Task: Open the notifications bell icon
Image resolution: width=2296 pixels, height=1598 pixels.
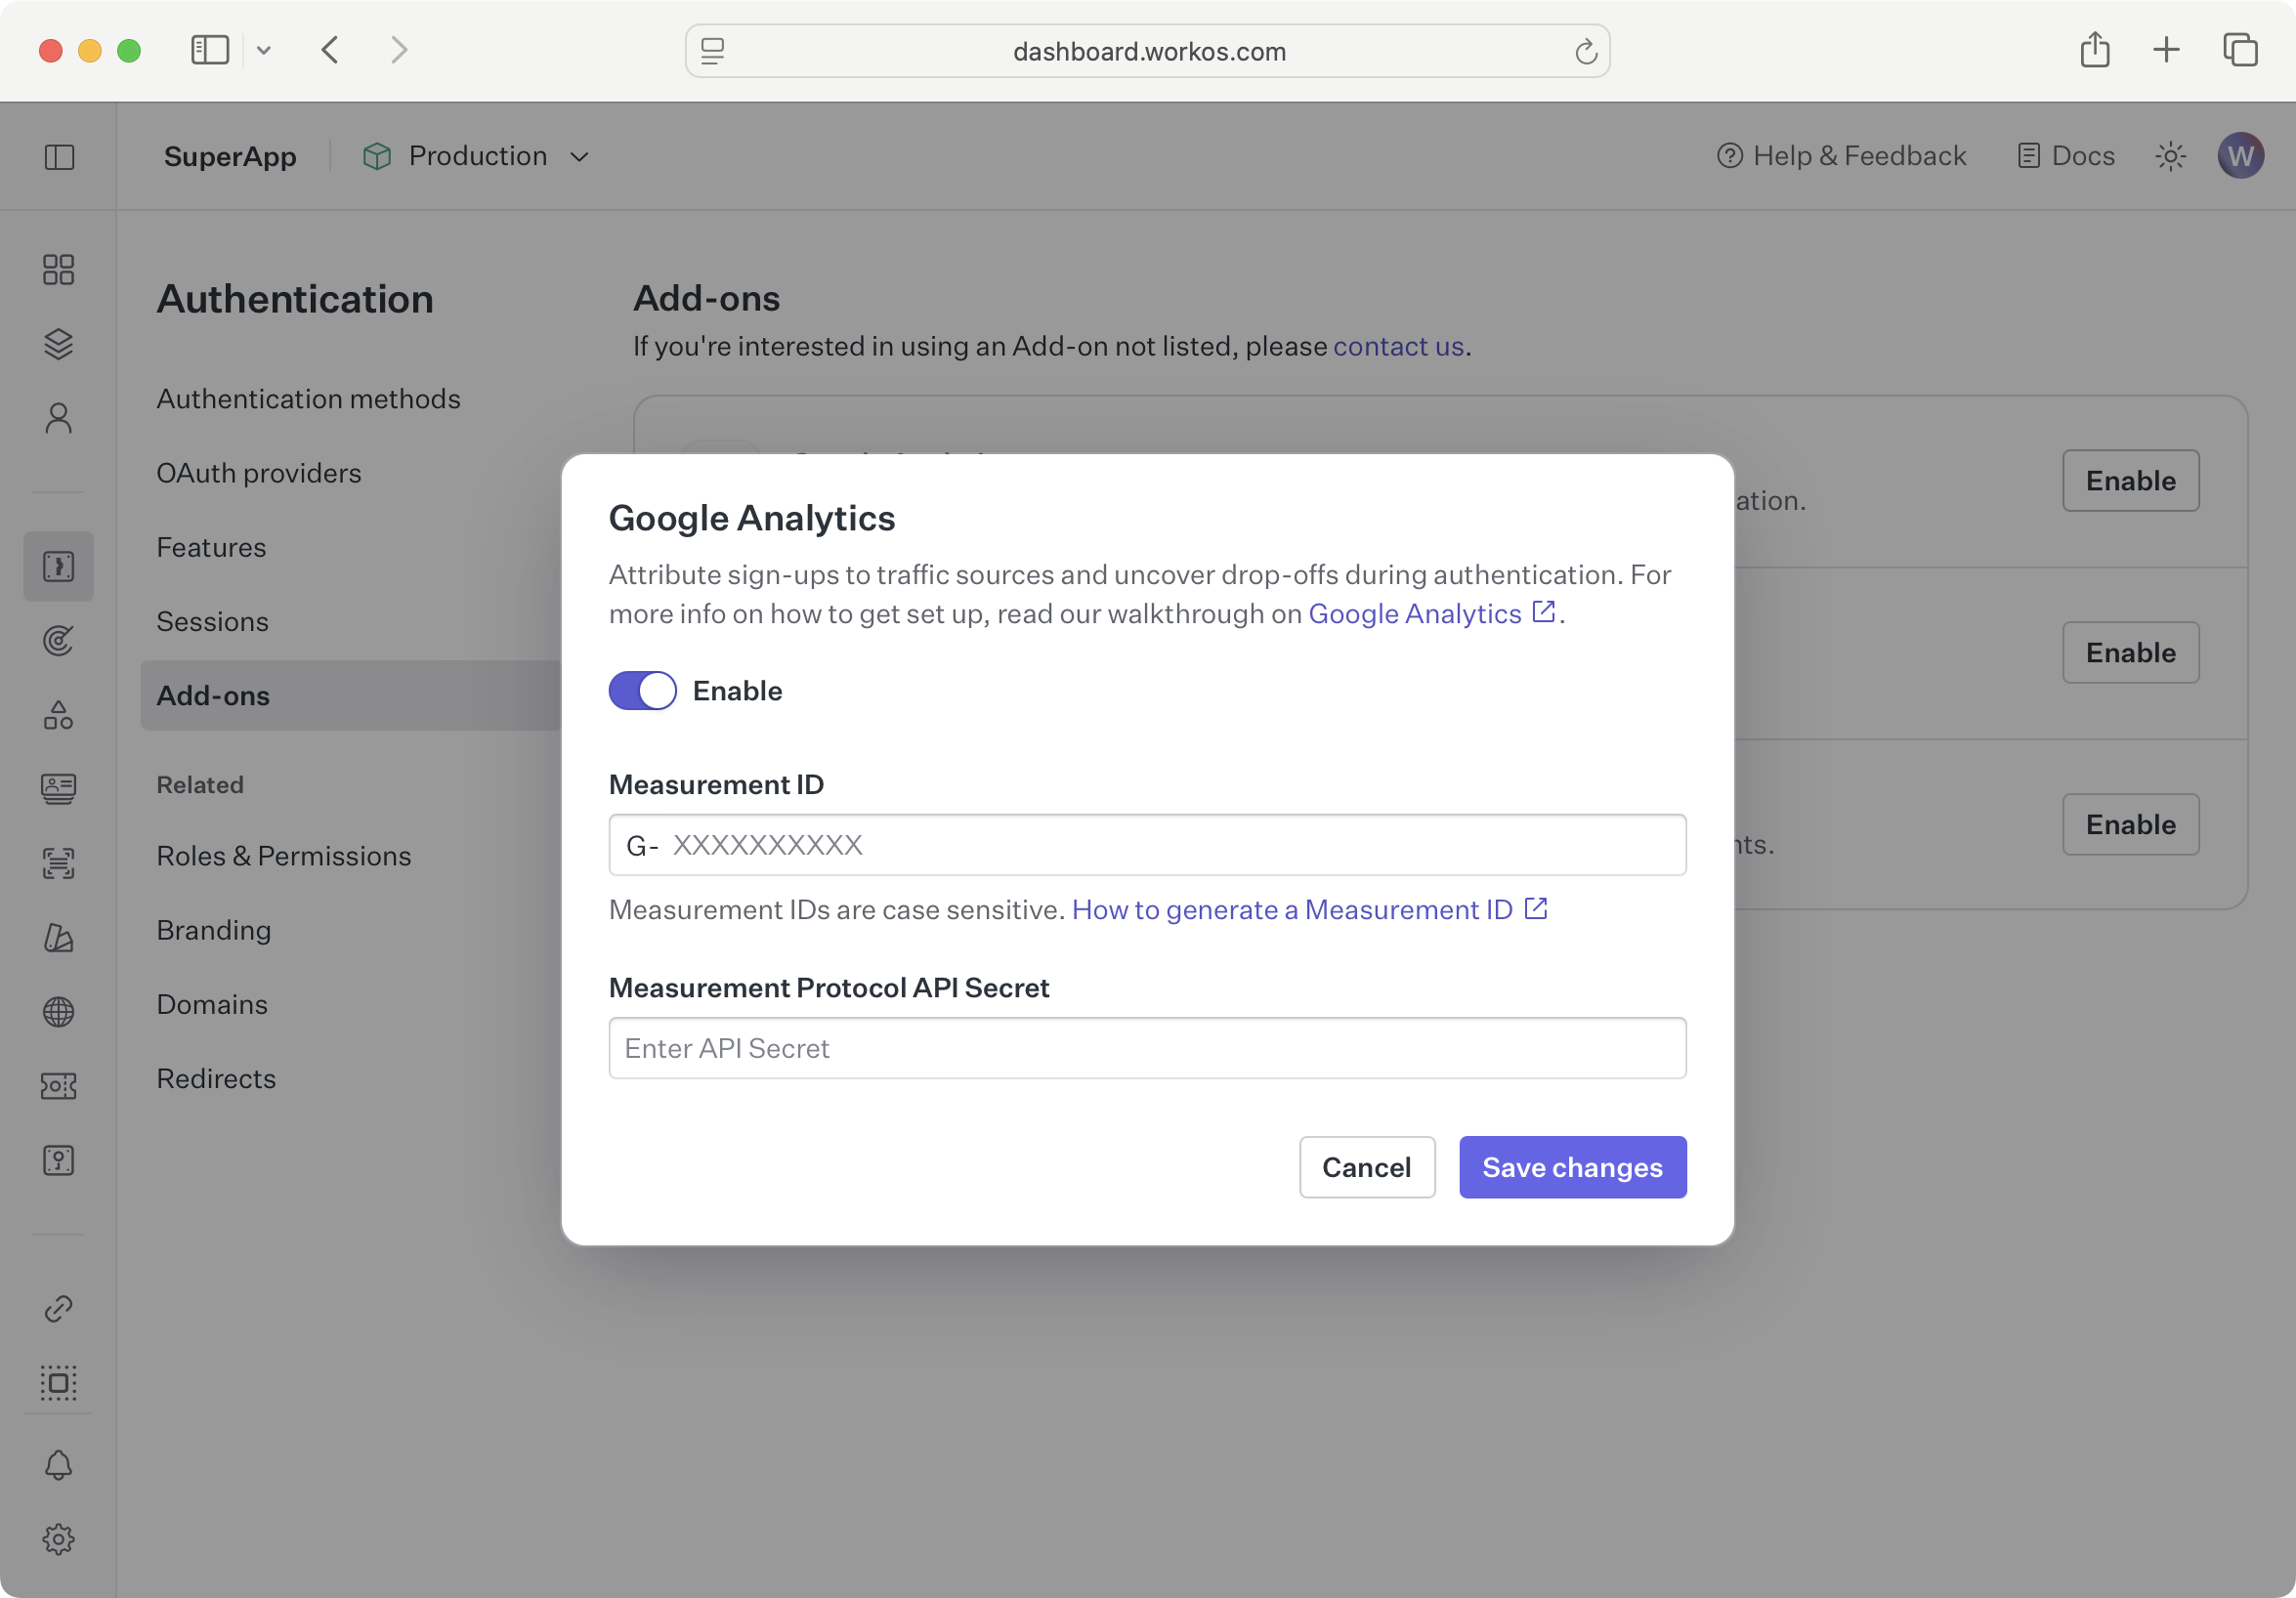Action: (58, 1466)
